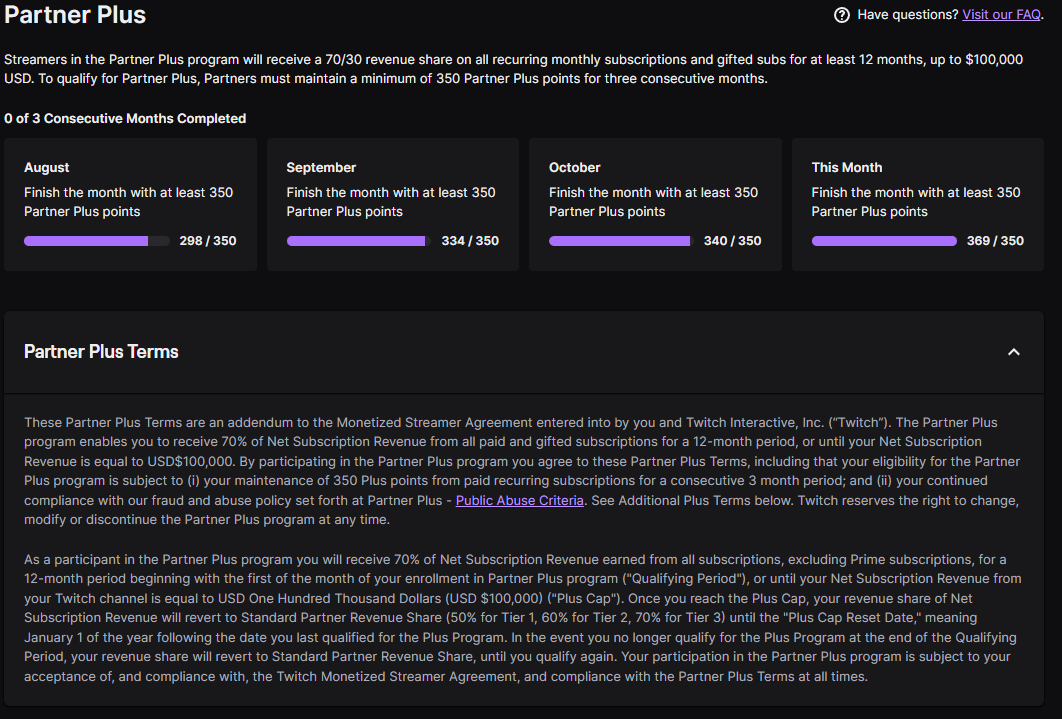Click the paragraph starting 'These Partner Plus Terms'

[x=522, y=471]
